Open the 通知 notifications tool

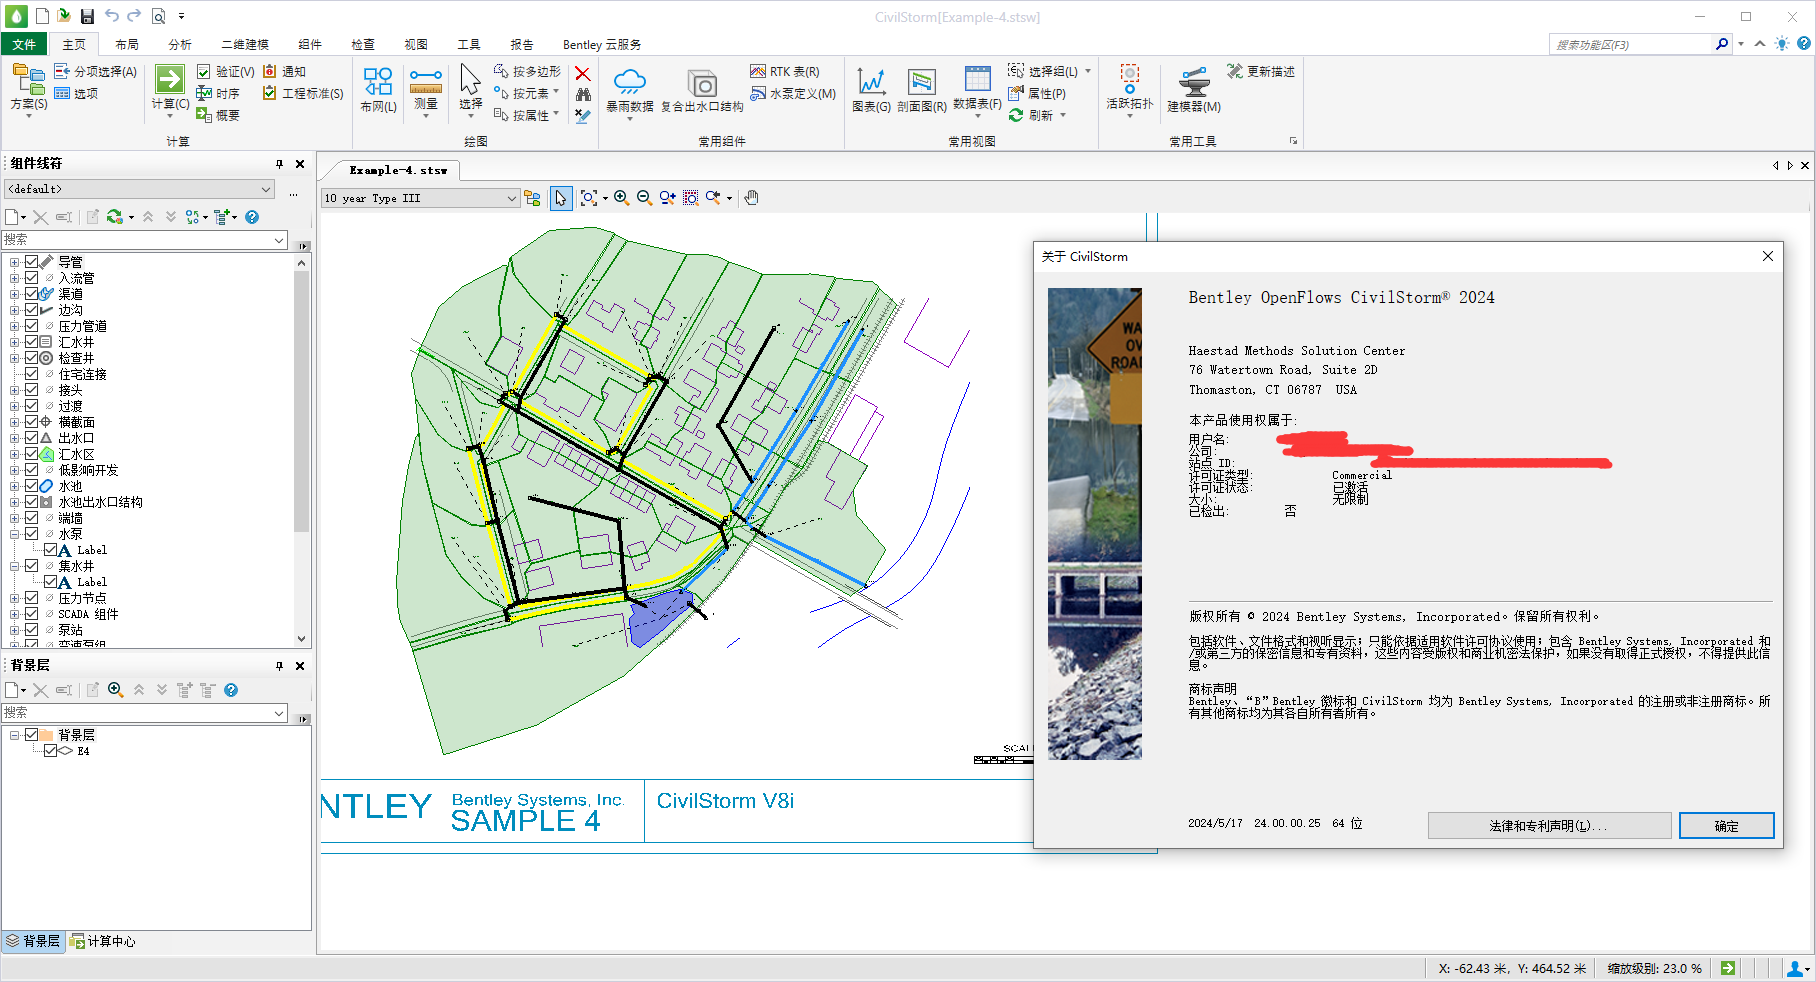click(x=284, y=72)
